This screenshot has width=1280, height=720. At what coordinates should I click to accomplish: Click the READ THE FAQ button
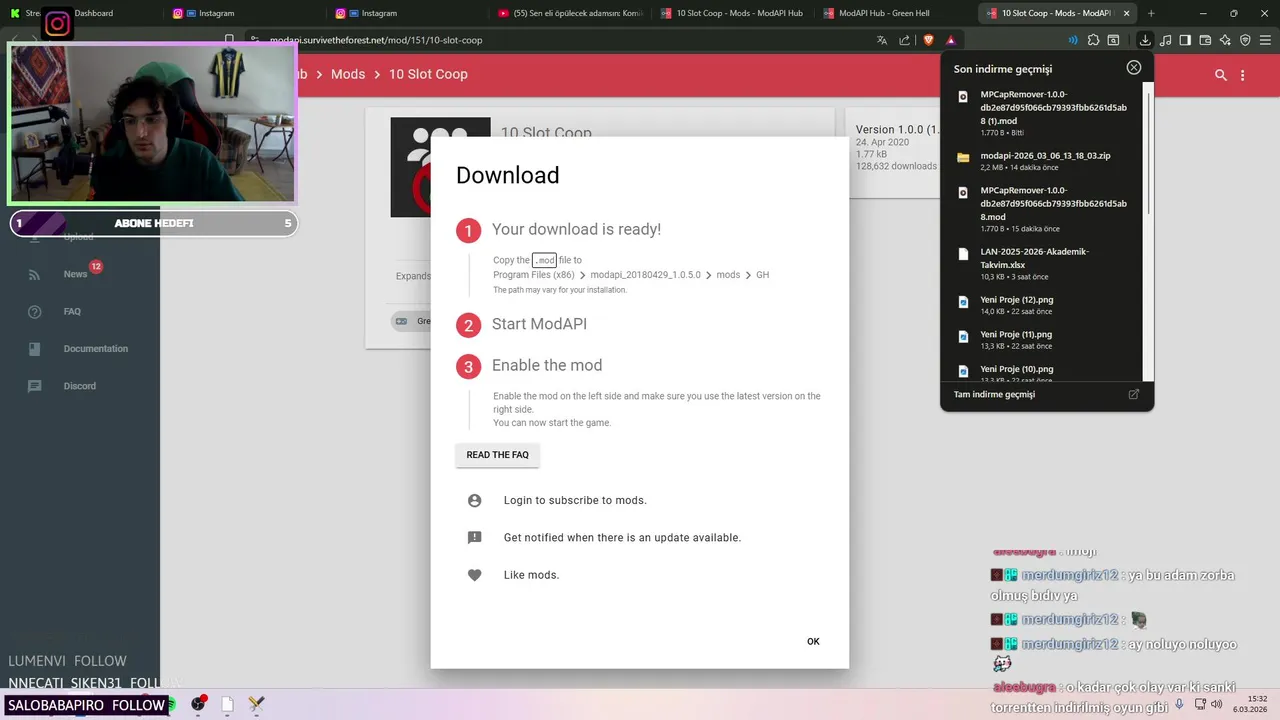497,455
